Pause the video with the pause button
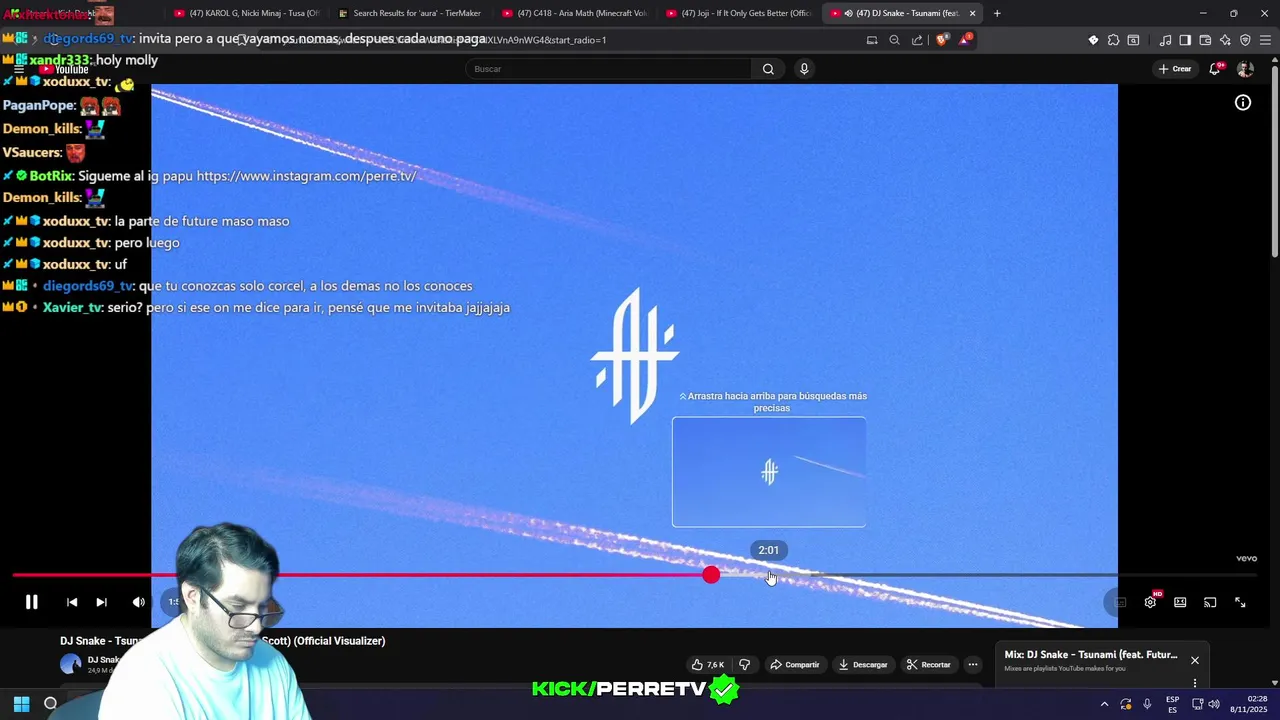 pyautogui.click(x=31, y=602)
